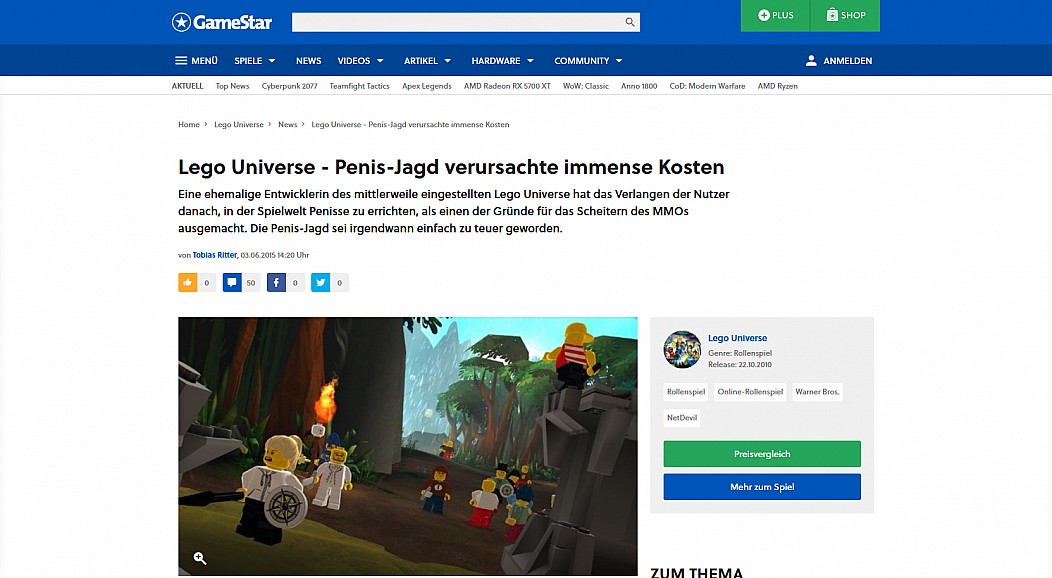Open the green PLUS button
Viewport: 1052px width, 578px height.
coord(776,15)
